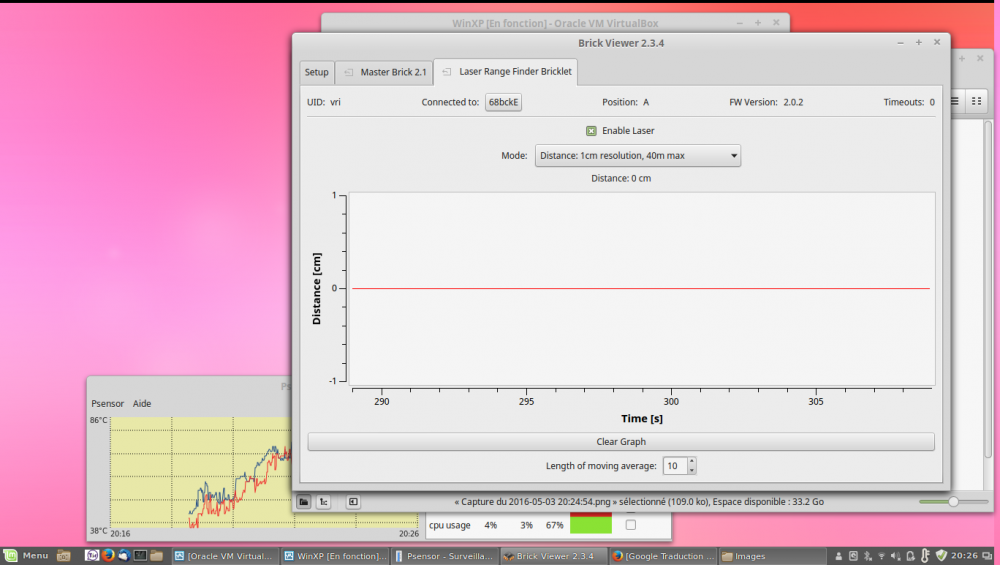
Task: Open the terminal launcher in the taskbar
Action: tap(141, 555)
